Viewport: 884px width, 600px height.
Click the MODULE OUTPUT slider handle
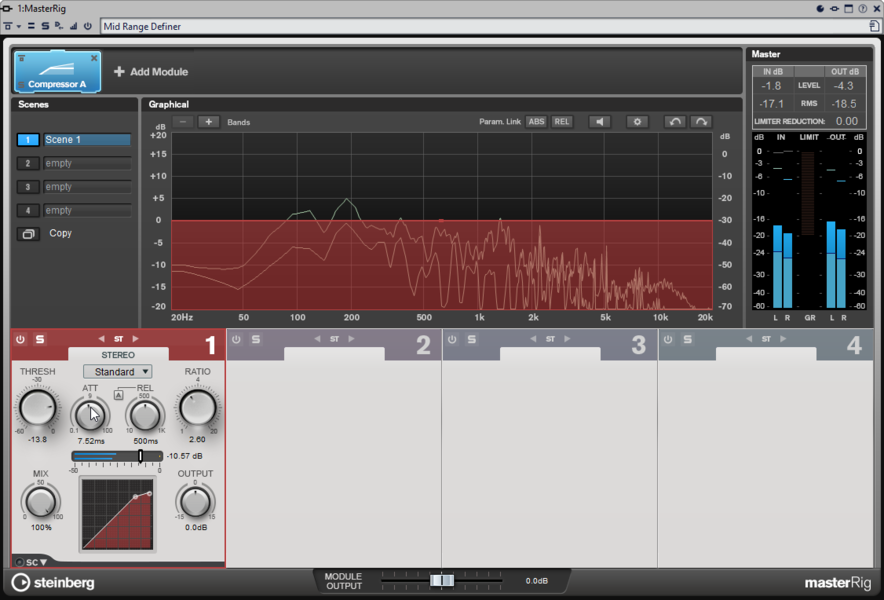tap(442, 580)
